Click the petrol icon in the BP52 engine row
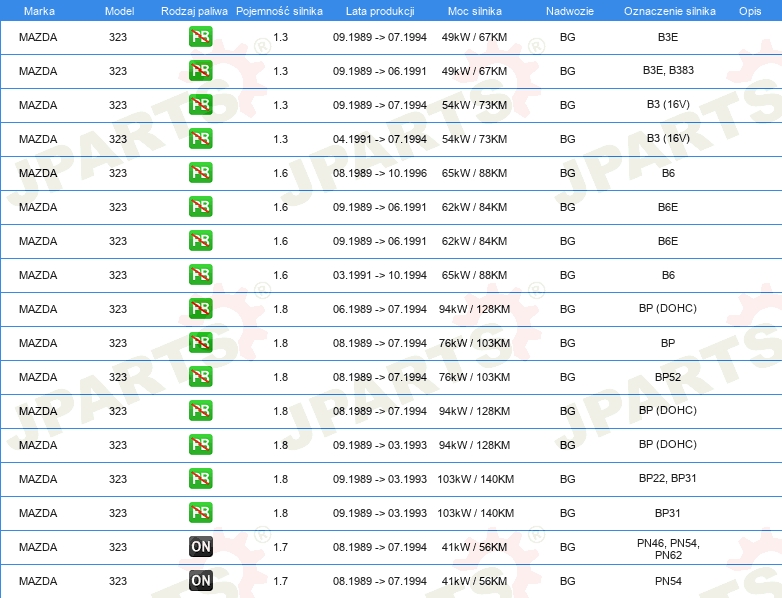The width and height of the screenshot is (782, 598). 200,377
